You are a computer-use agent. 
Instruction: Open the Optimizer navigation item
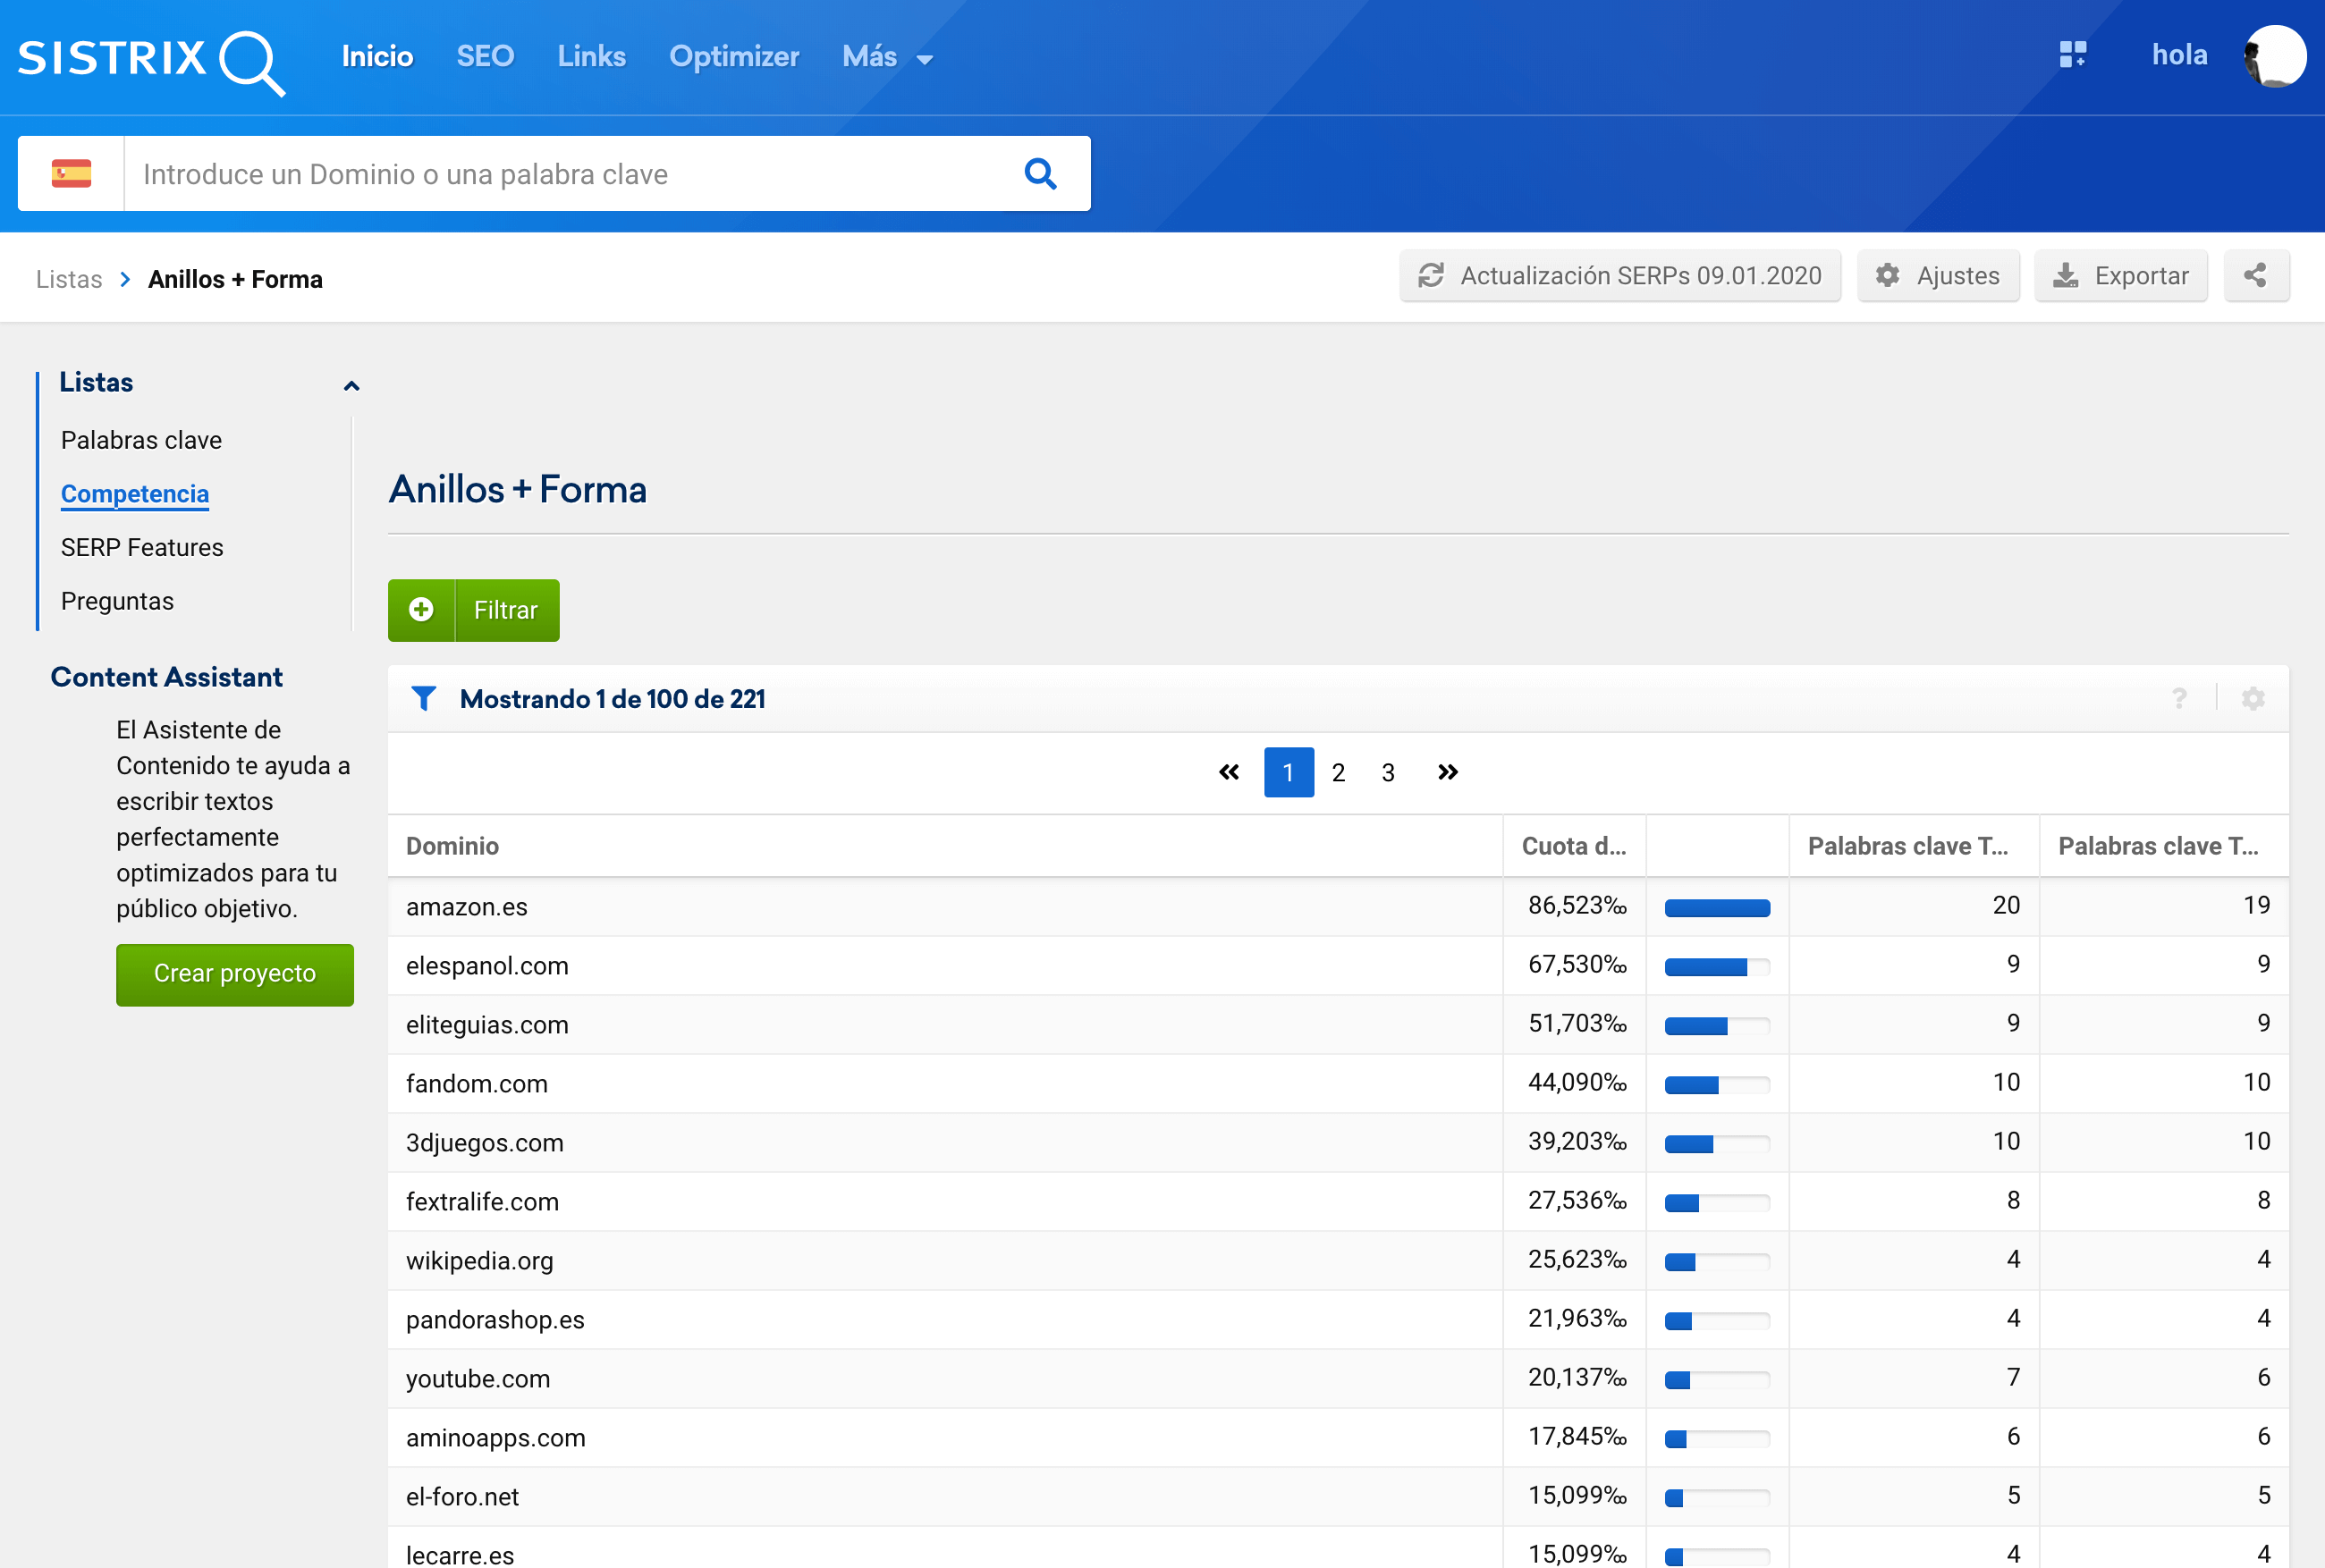click(734, 57)
